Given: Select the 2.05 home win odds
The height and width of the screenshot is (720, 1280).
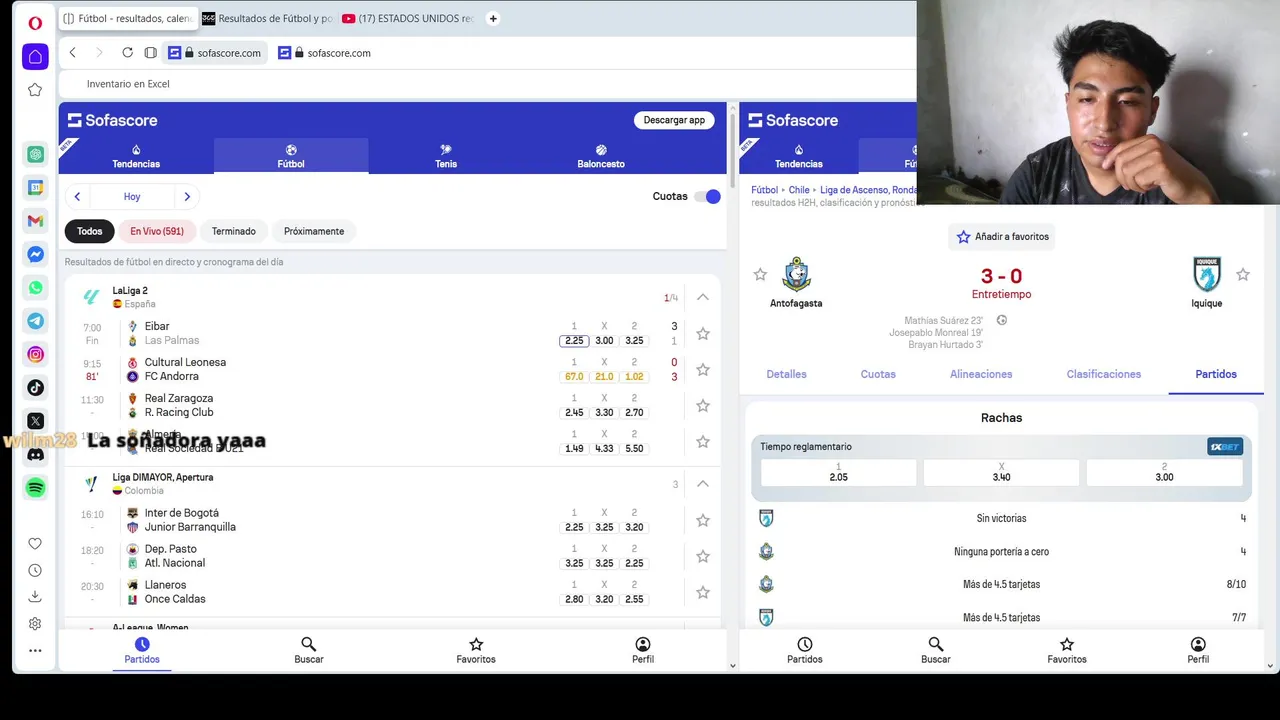Looking at the screenshot, I should [838, 473].
